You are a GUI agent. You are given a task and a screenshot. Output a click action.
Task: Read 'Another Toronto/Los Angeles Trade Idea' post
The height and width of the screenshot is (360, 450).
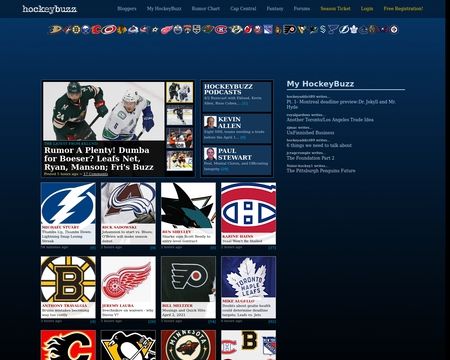tap(330, 120)
